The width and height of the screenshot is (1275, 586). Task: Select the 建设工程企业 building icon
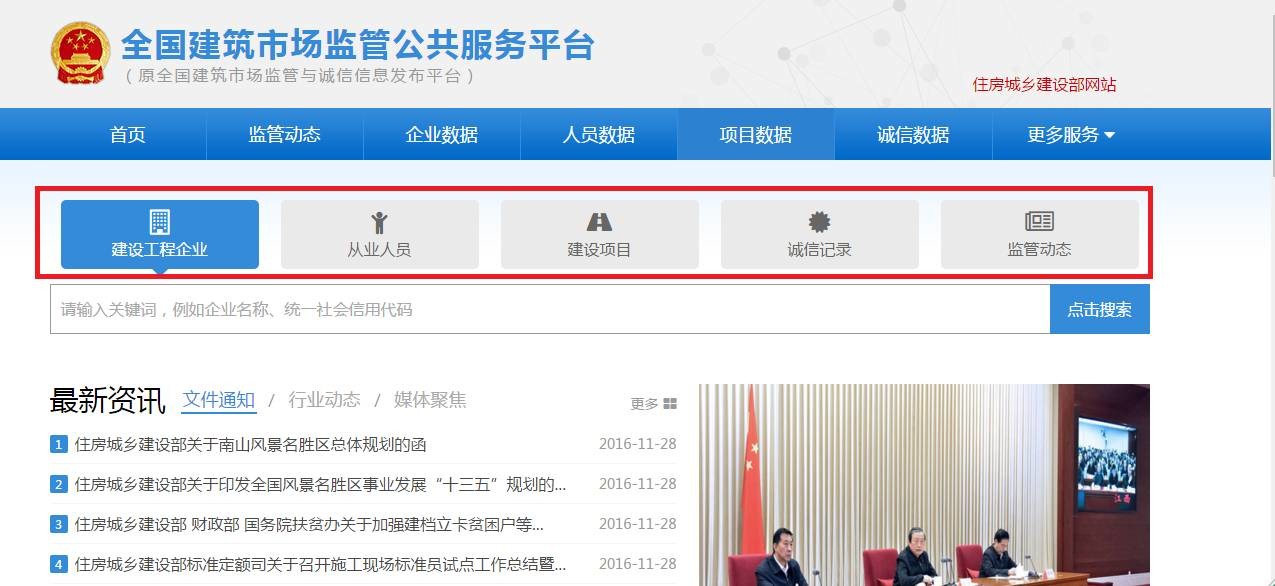[x=159, y=221]
